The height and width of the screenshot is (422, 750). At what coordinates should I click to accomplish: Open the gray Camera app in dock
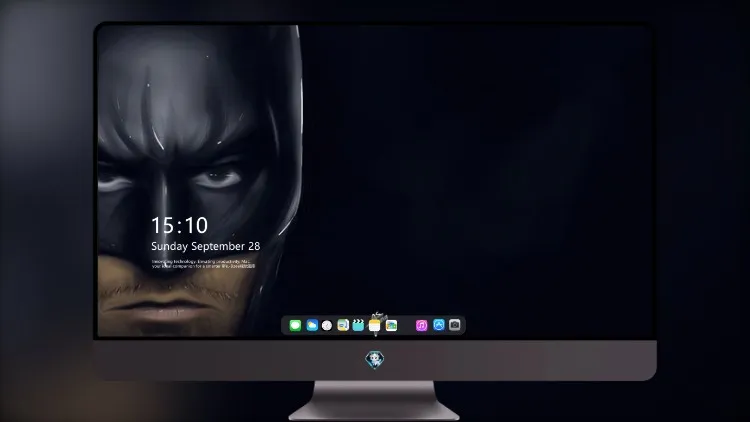tap(455, 325)
